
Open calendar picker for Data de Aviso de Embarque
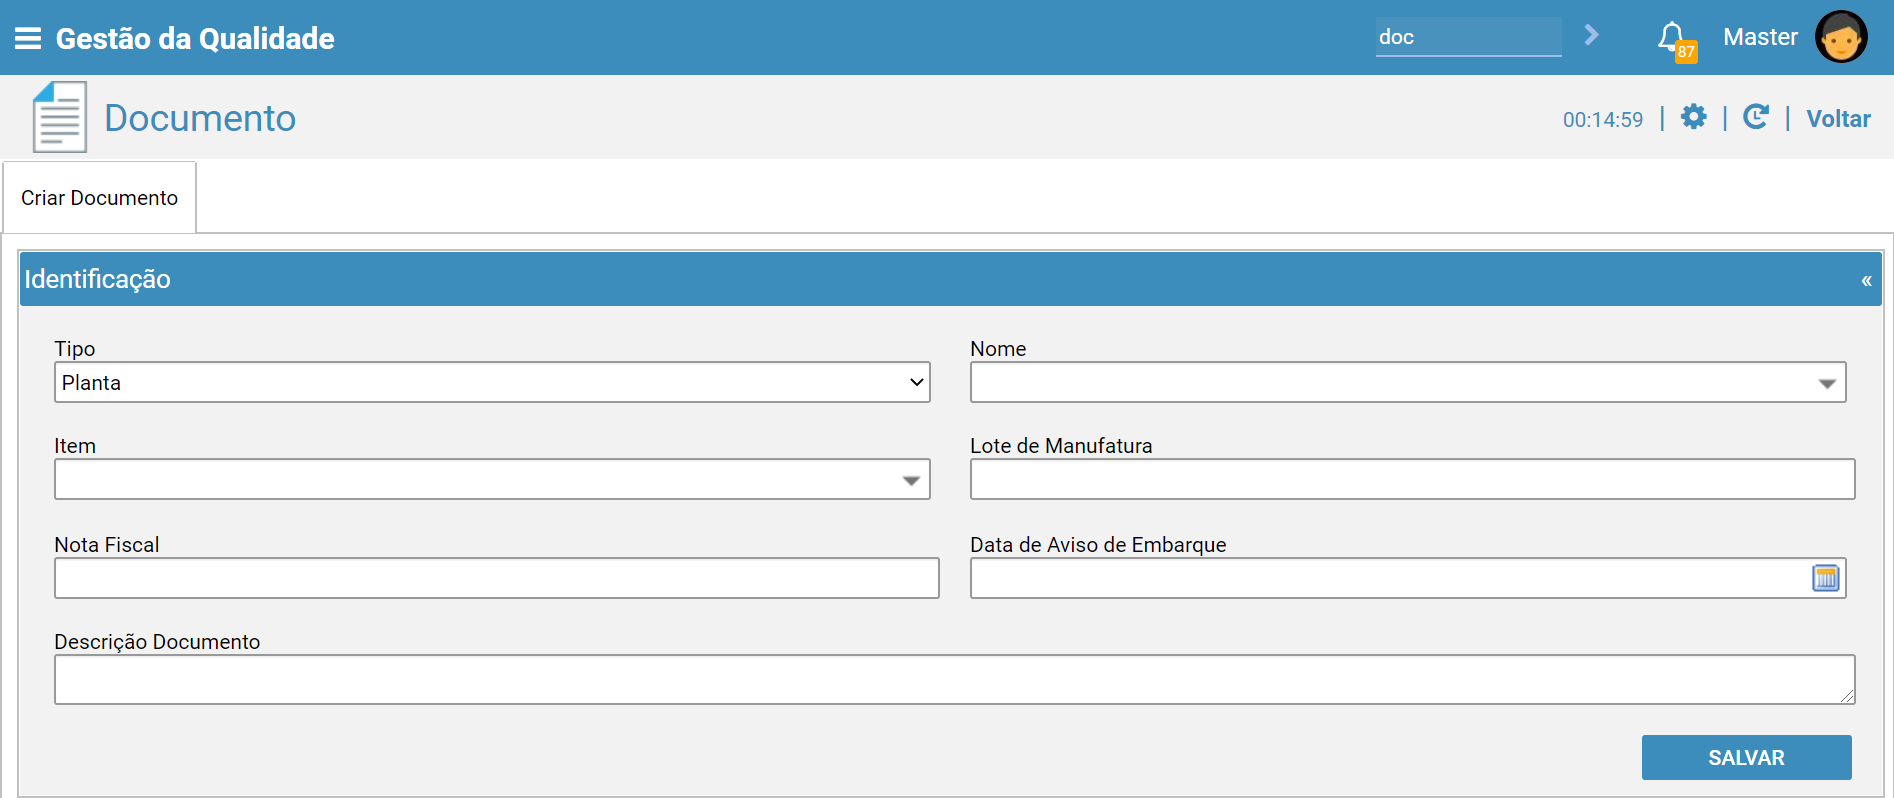click(1825, 578)
